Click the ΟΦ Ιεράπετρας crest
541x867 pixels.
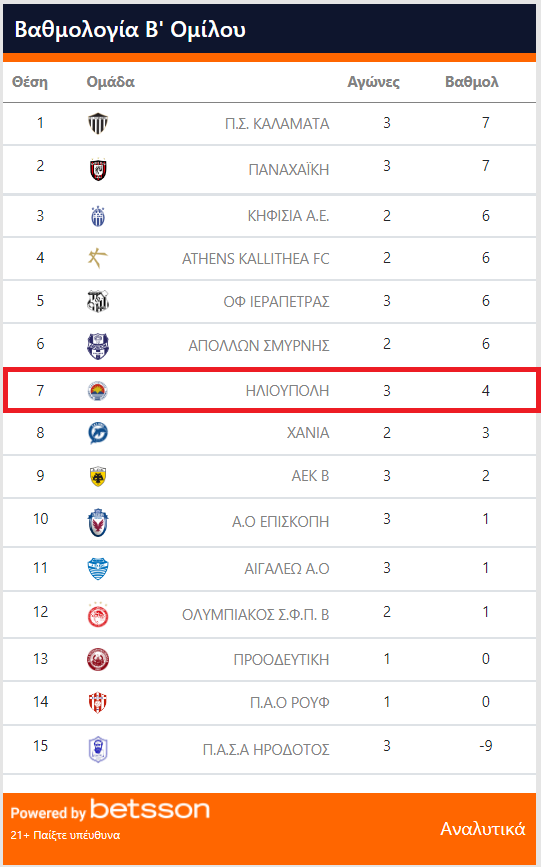tap(98, 301)
